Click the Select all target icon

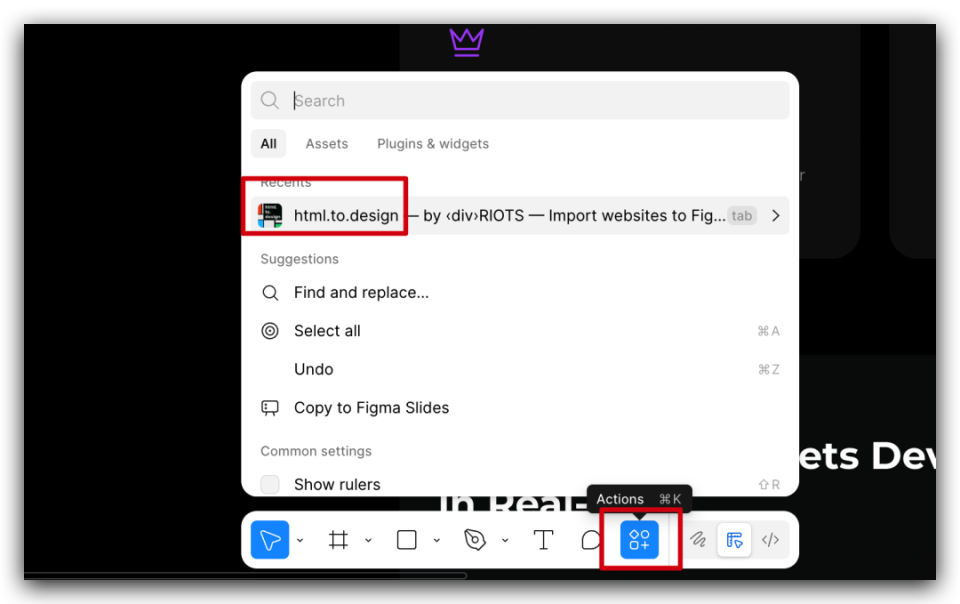point(270,331)
